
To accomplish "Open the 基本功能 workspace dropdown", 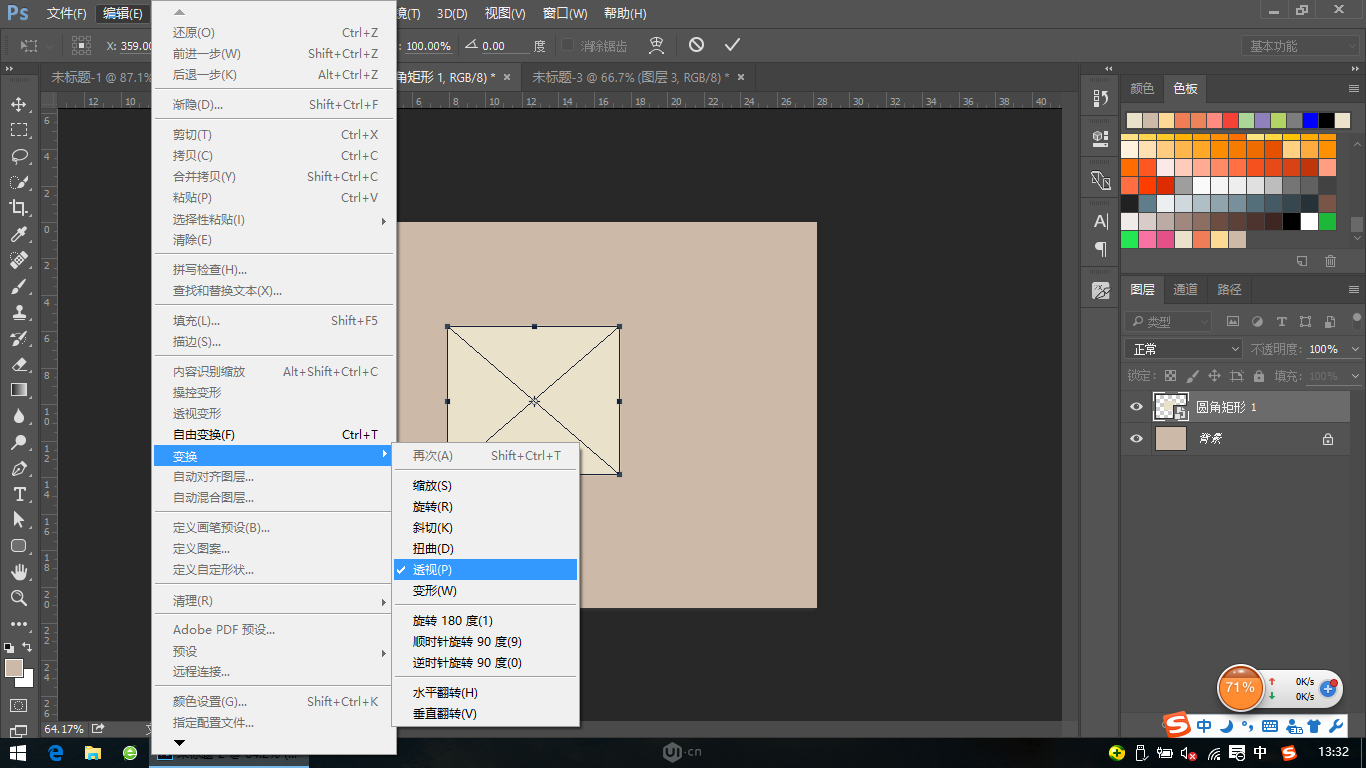I will [x=1300, y=46].
